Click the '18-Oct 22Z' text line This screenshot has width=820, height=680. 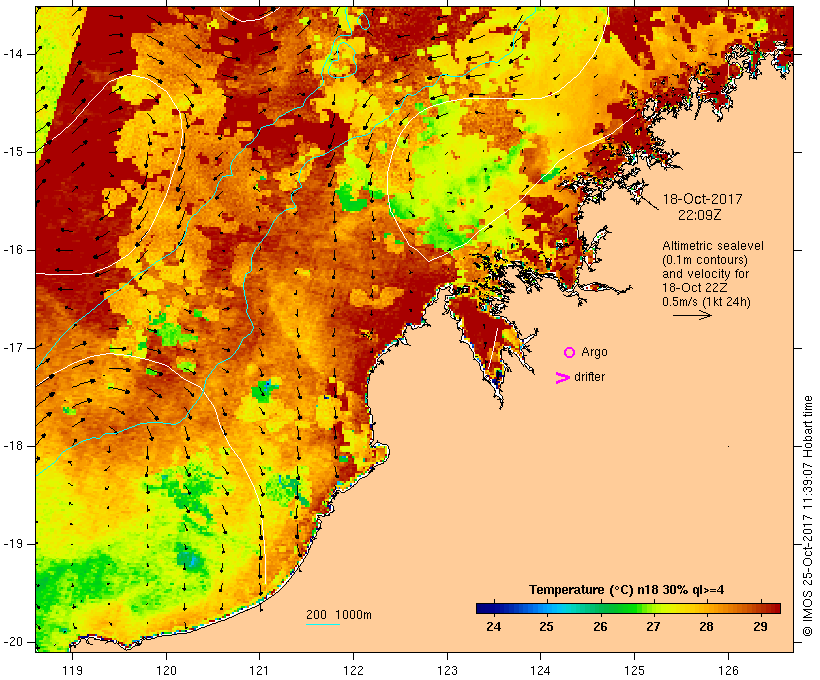694,288
